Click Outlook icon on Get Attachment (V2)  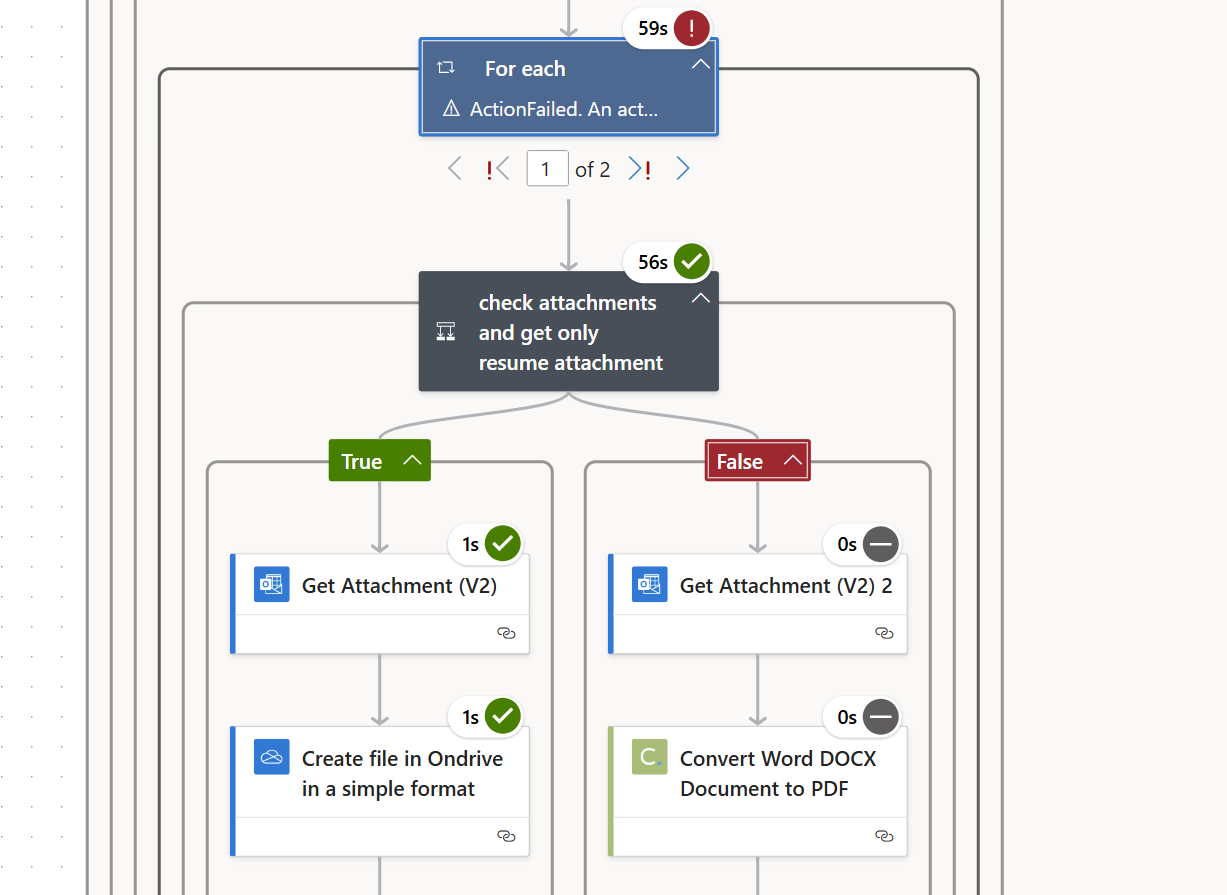[x=272, y=584]
